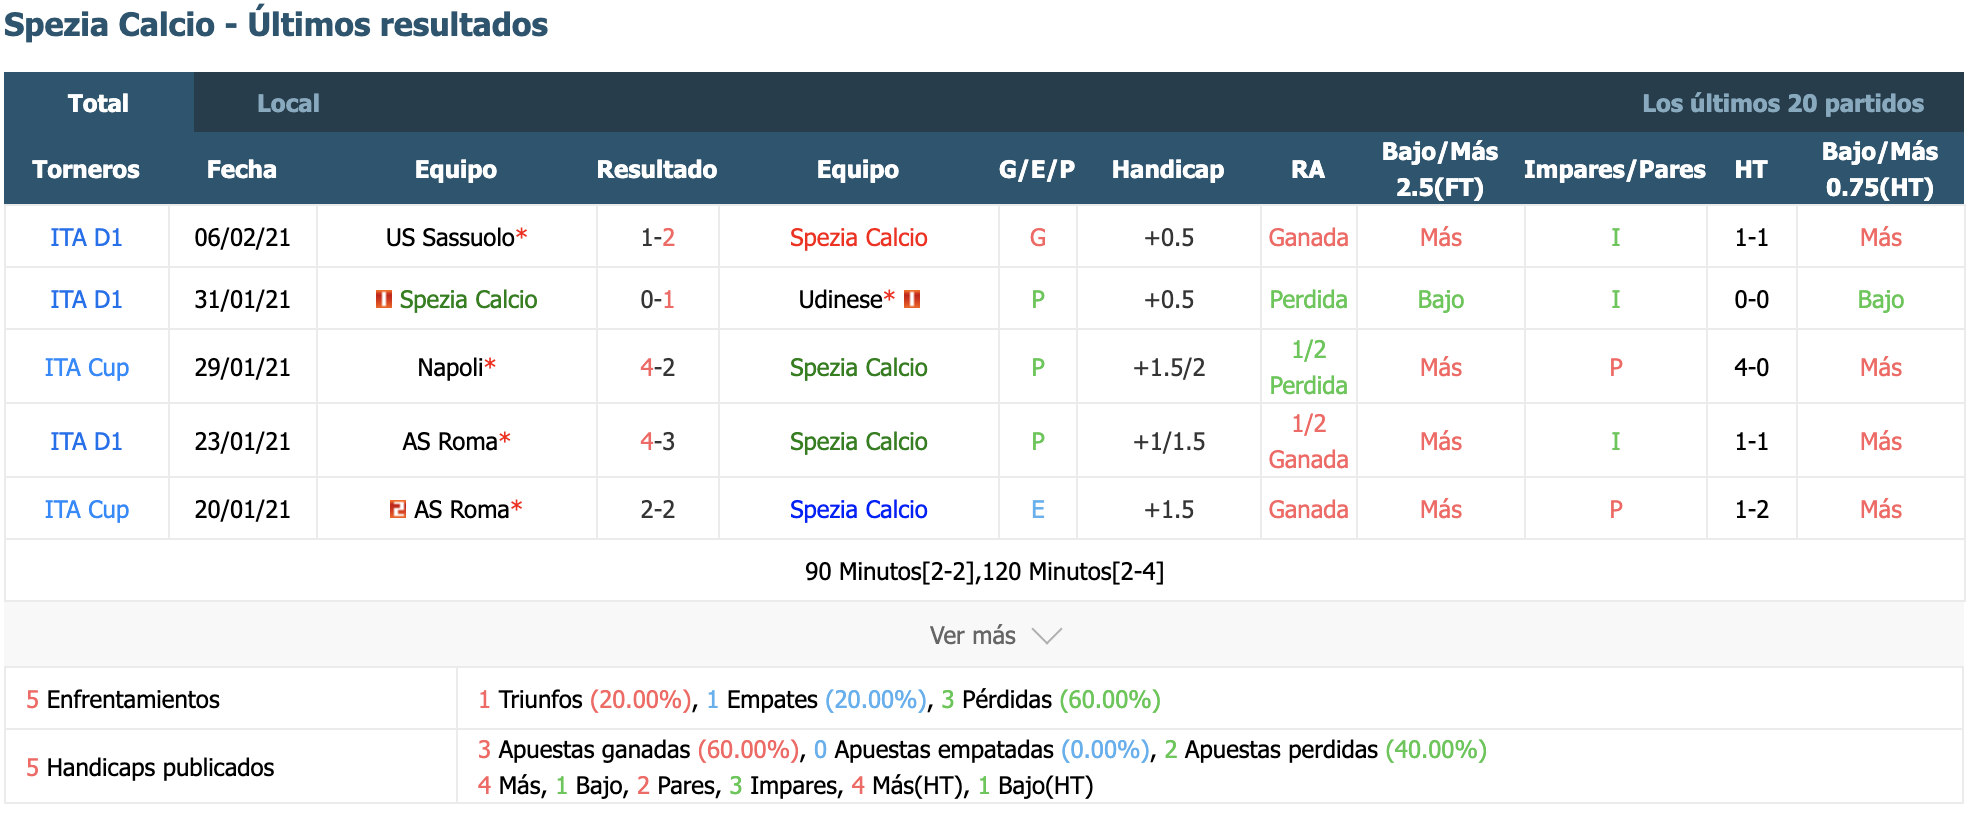Click the Ver más chevron arrow
Image resolution: width=1978 pixels, height=822 pixels.
coord(1046,636)
